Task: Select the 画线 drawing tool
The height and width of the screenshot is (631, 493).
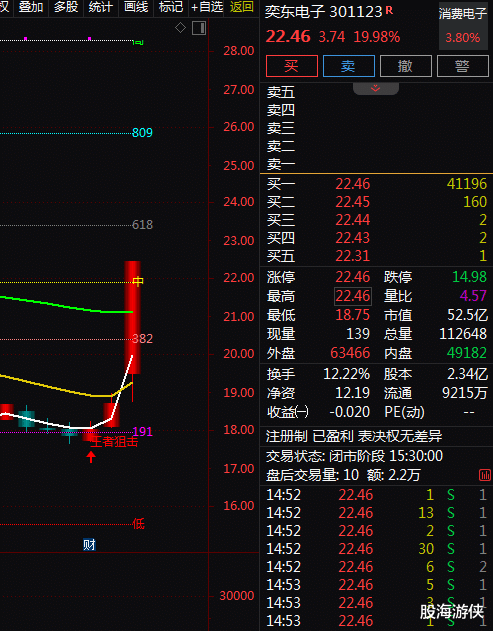Action: click(x=136, y=7)
